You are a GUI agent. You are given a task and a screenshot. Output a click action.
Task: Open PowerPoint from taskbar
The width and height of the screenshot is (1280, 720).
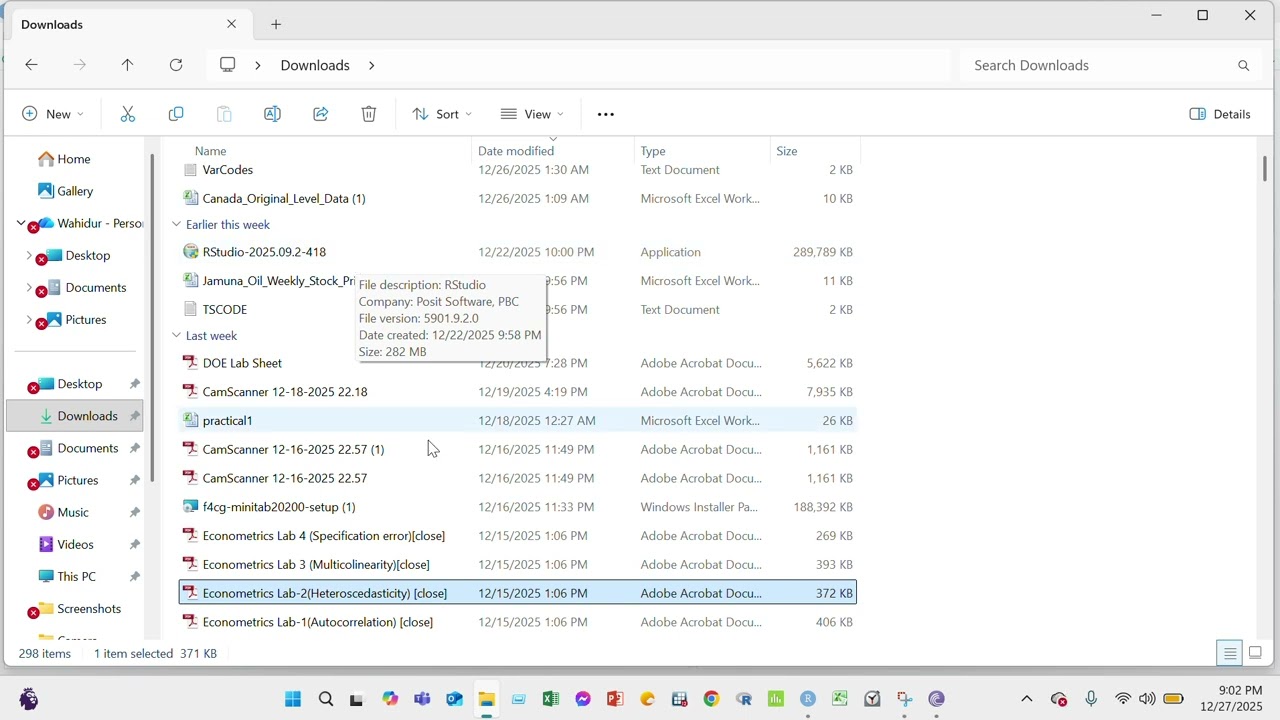(615, 699)
